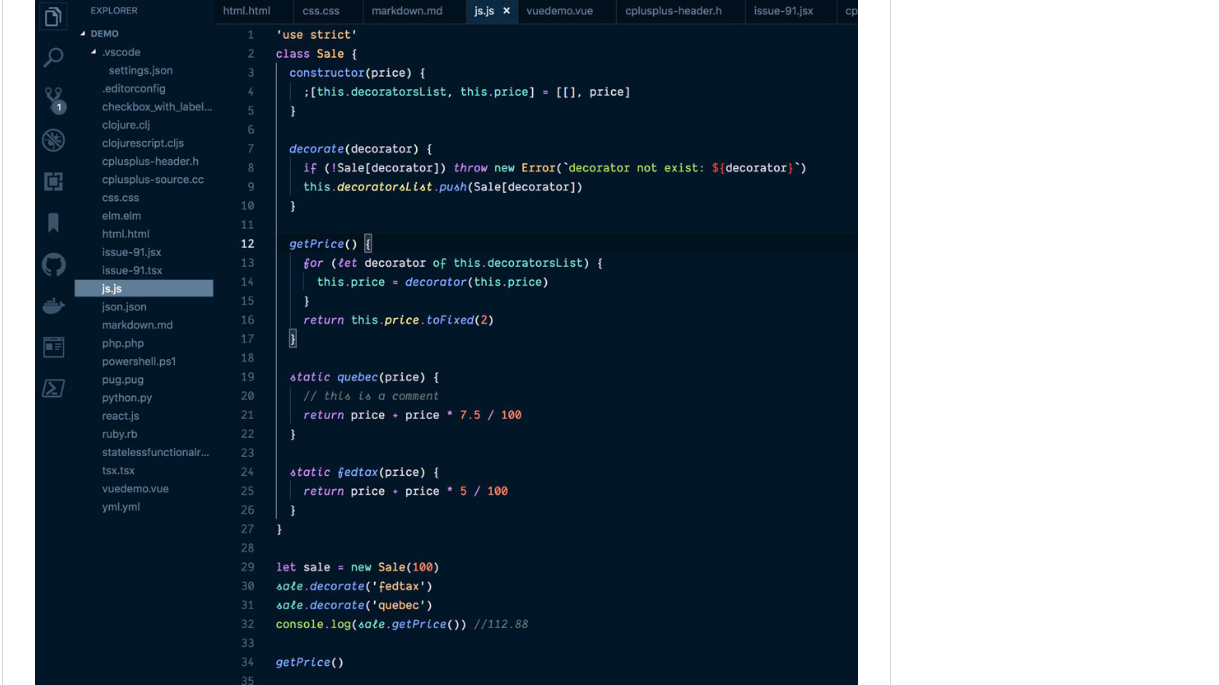
Task: Open the Search view icon
Action: tap(53, 58)
